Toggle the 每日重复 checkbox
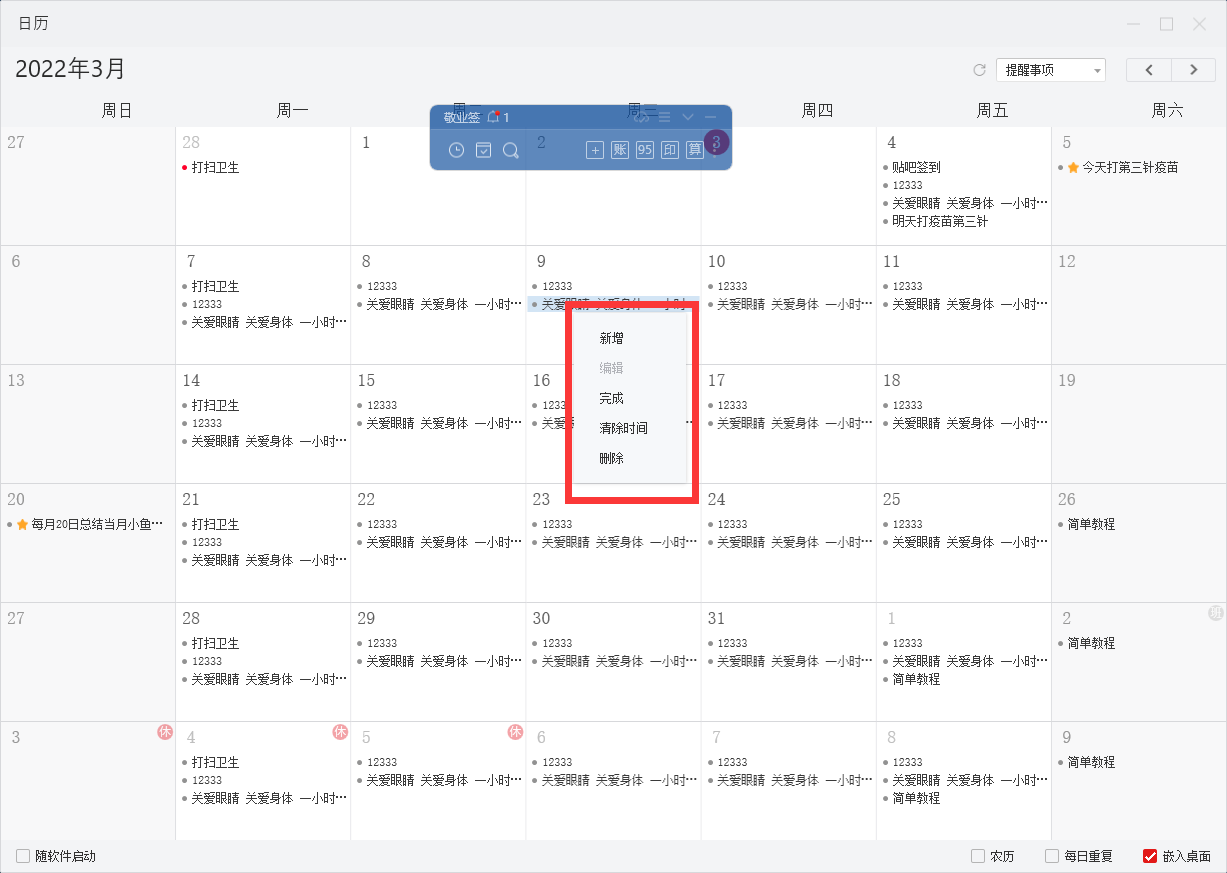The image size is (1227, 873). tap(1052, 856)
